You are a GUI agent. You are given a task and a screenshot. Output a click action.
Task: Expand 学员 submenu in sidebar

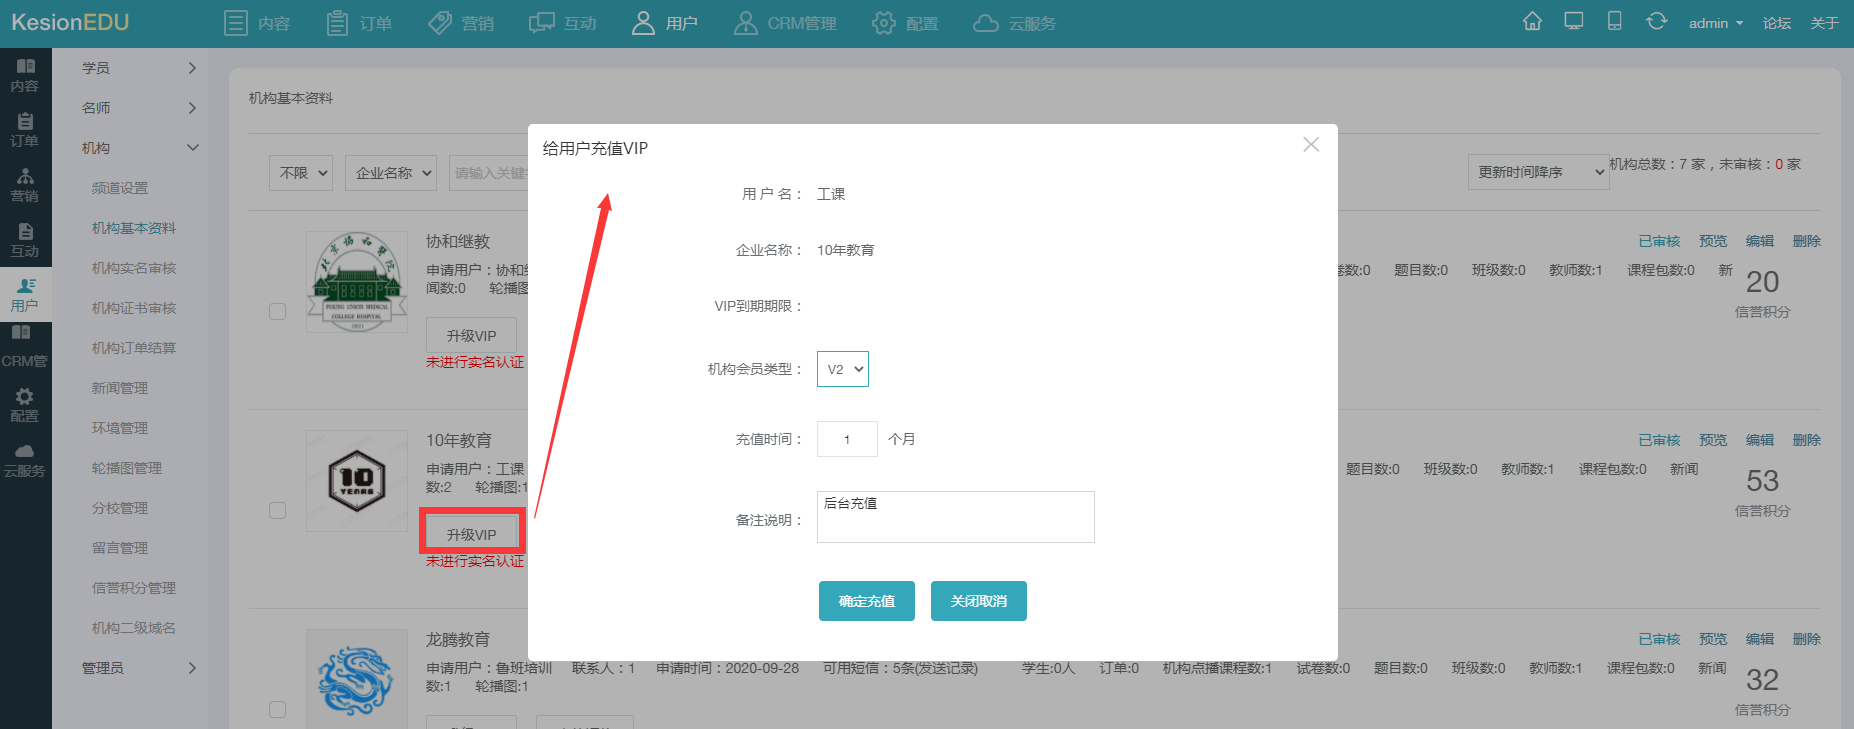click(138, 68)
